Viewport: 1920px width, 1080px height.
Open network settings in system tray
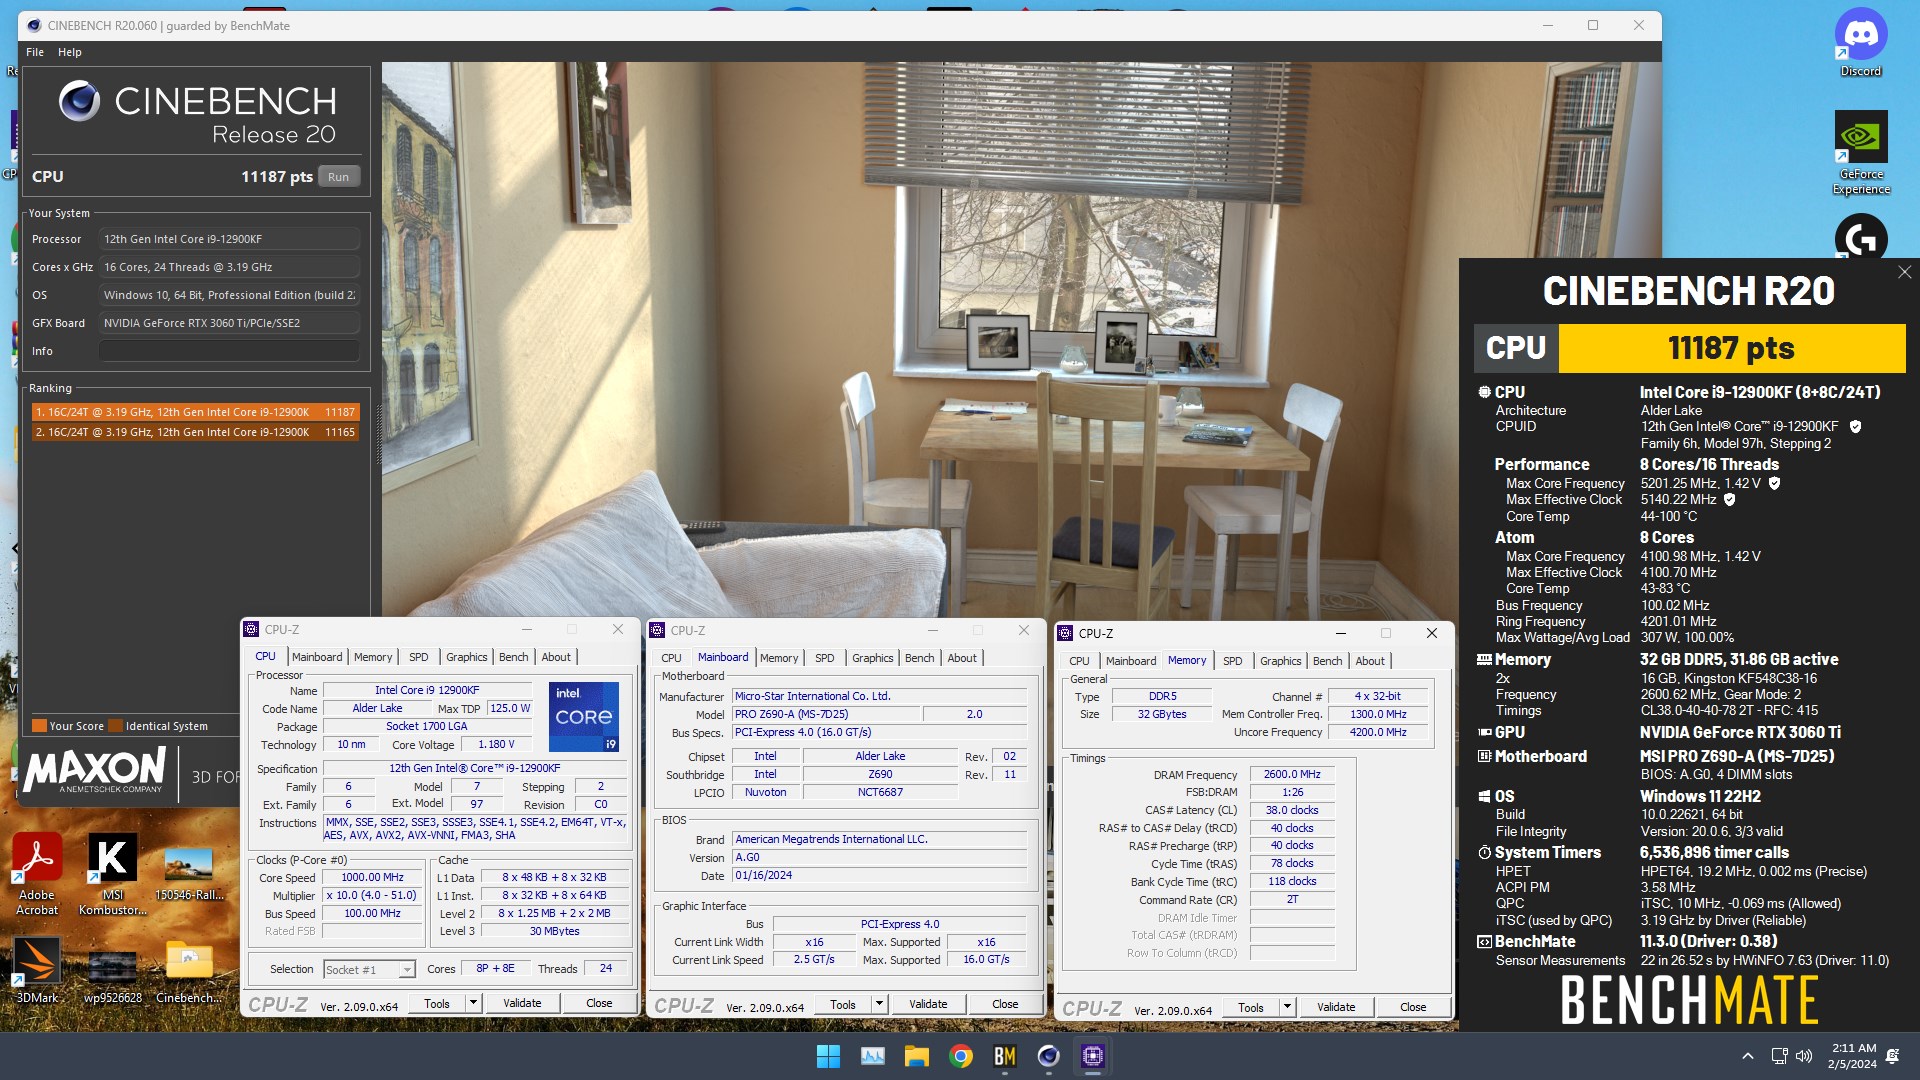click(1779, 1056)
